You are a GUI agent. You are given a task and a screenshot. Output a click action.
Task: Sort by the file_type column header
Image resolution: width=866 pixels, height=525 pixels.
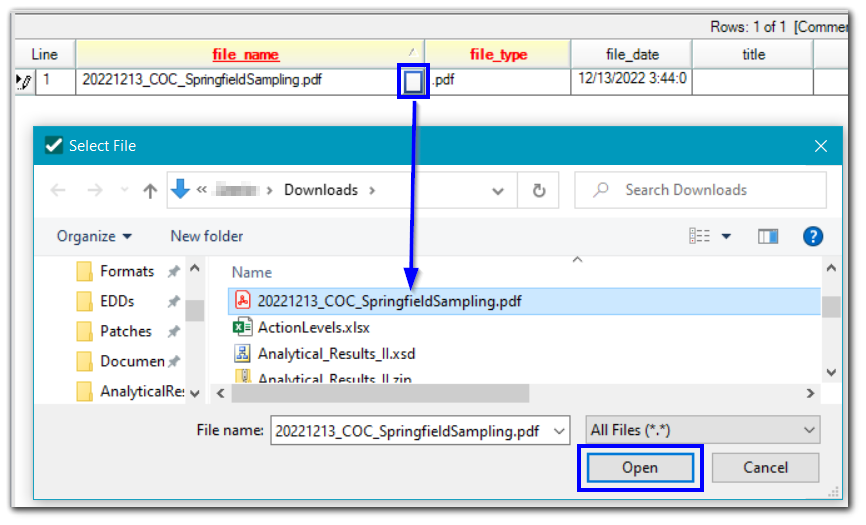(498, 54)
